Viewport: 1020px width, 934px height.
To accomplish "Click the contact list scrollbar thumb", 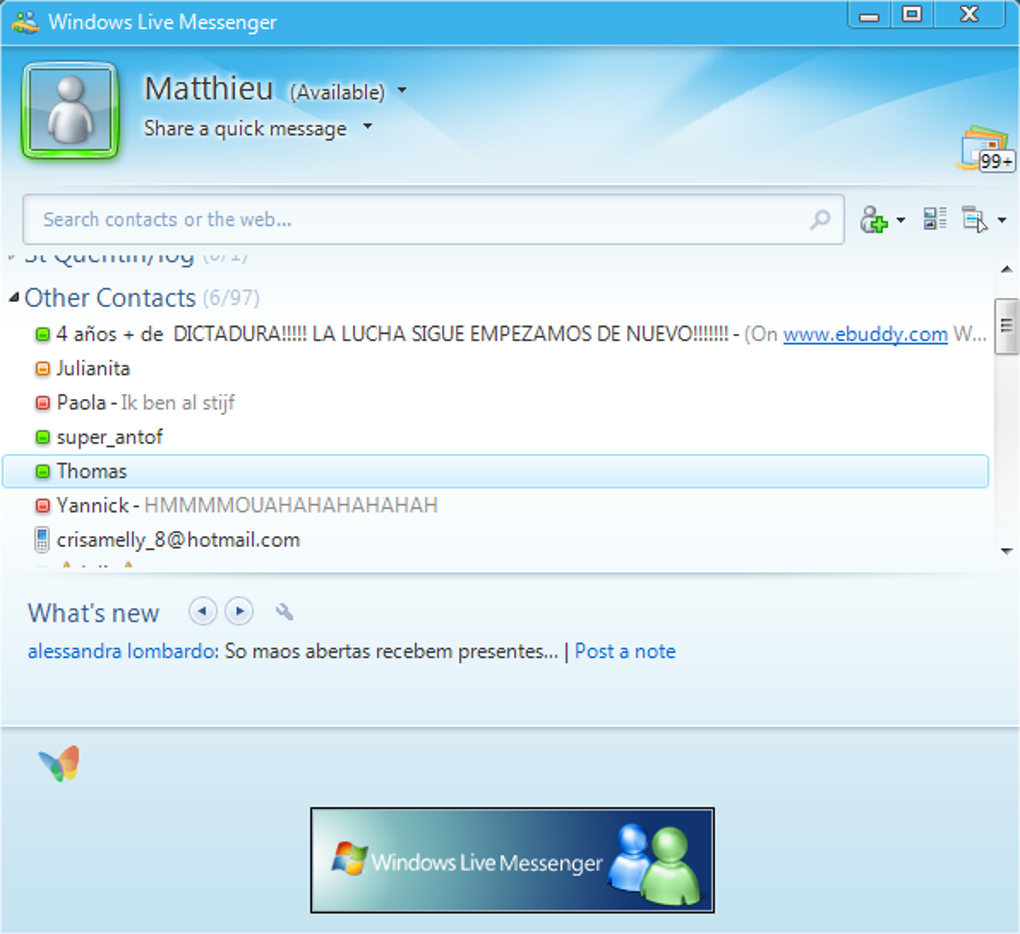I will point(1006,326).
